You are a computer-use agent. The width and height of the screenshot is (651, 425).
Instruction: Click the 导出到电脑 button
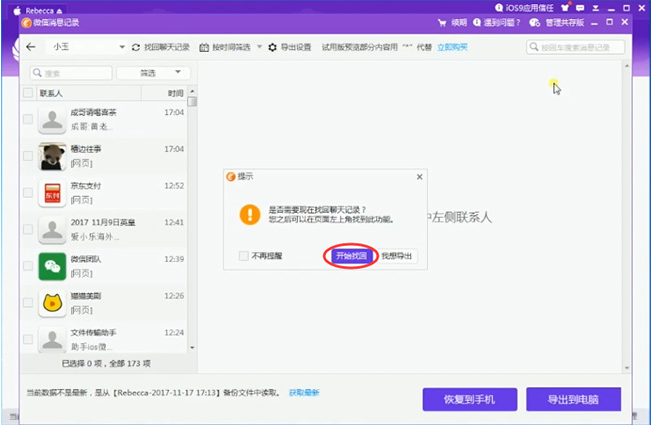coord(574,399)
